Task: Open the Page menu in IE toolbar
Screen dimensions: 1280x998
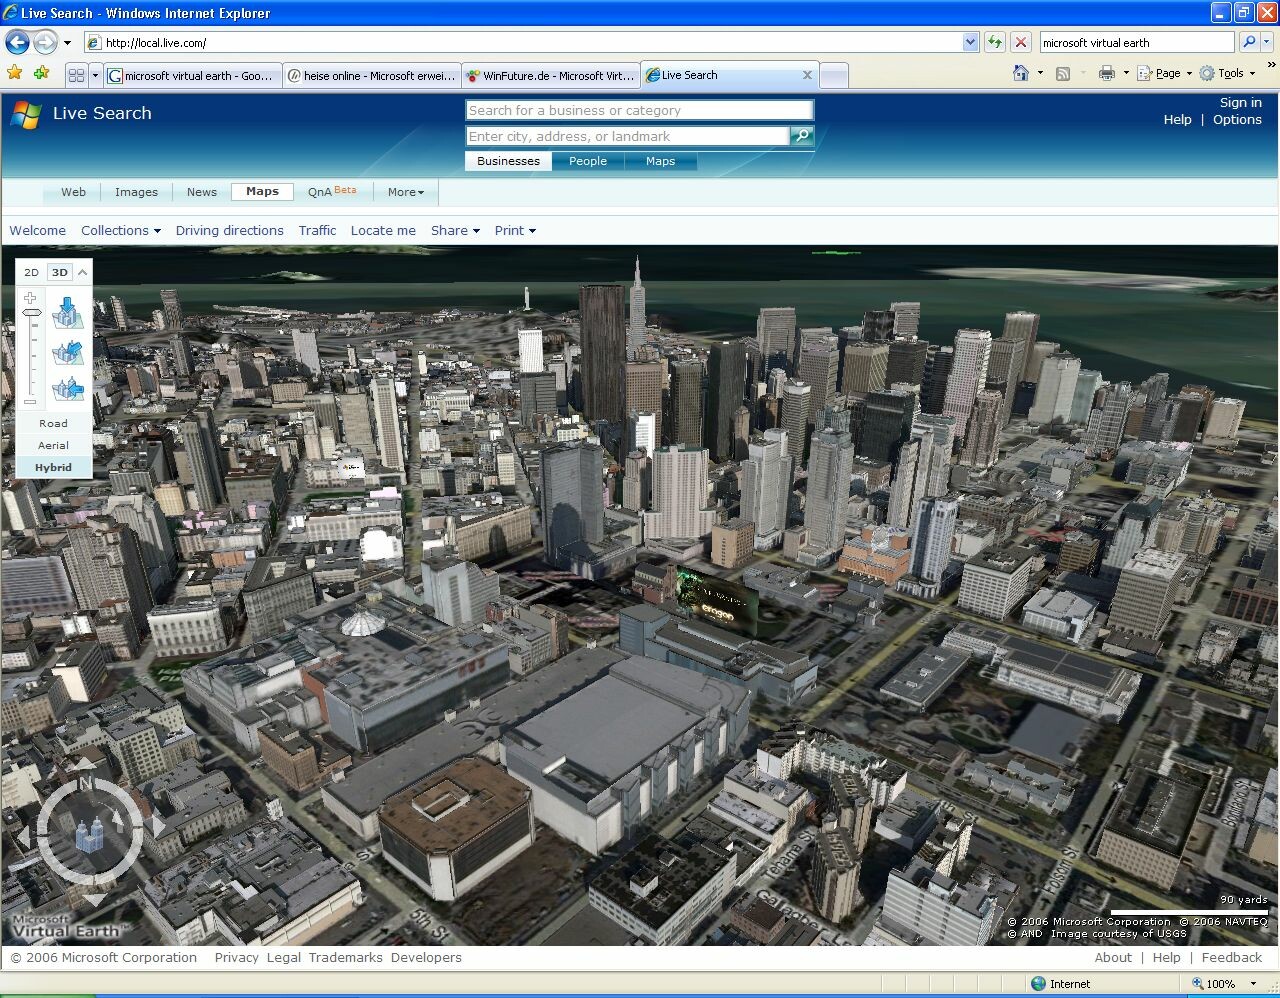Action: [x=1165, y=73]
